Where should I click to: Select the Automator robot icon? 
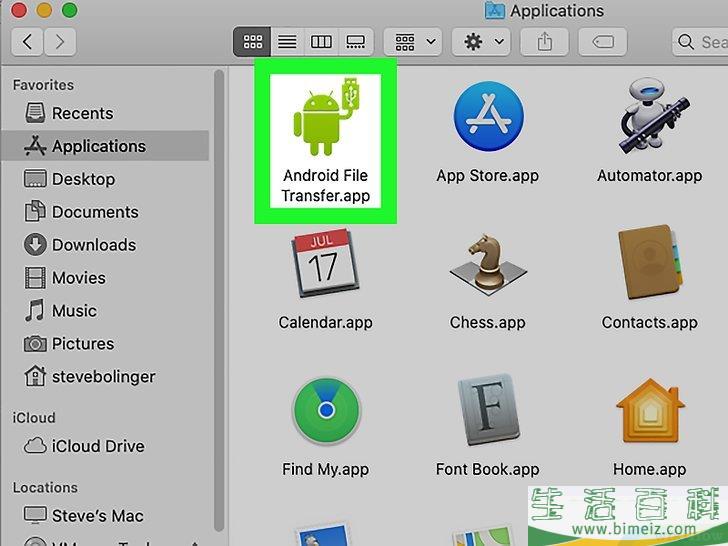(x=654, y=117)
